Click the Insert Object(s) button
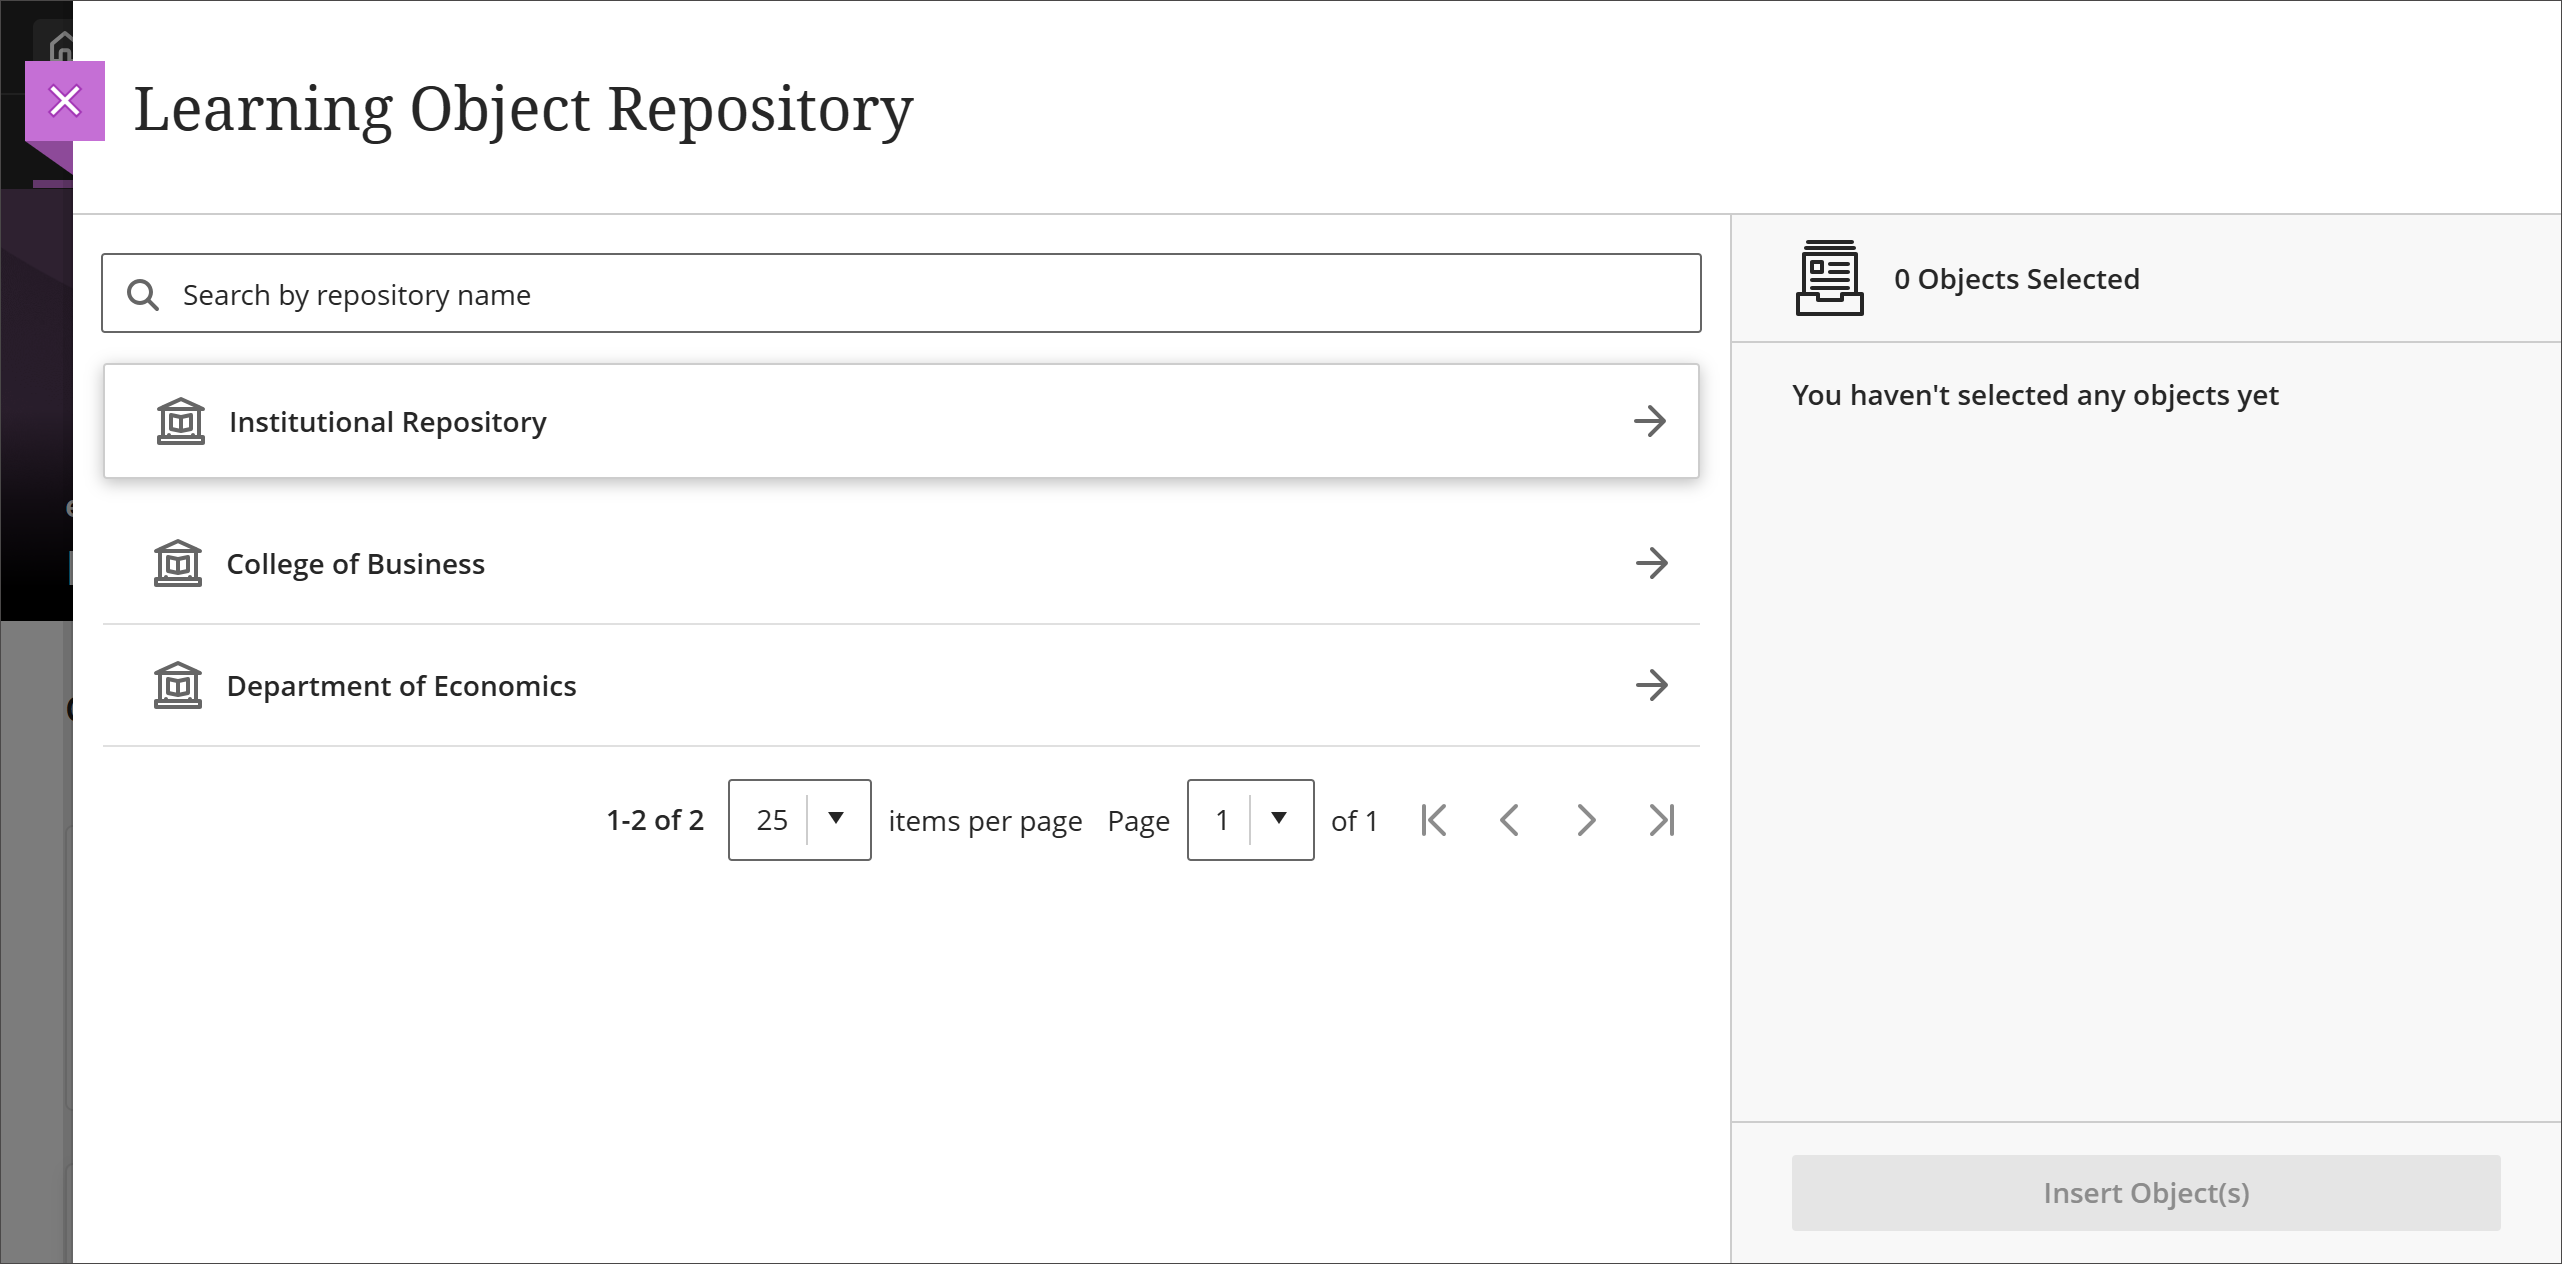Screen dimensions: 2562x1264 (x=2146, y=1193)
